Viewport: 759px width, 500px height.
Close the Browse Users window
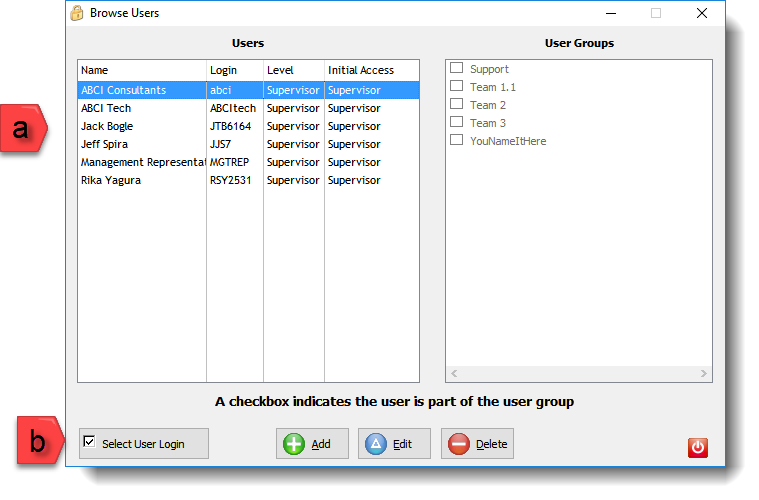pyautogui.click(x=702, y=13)
